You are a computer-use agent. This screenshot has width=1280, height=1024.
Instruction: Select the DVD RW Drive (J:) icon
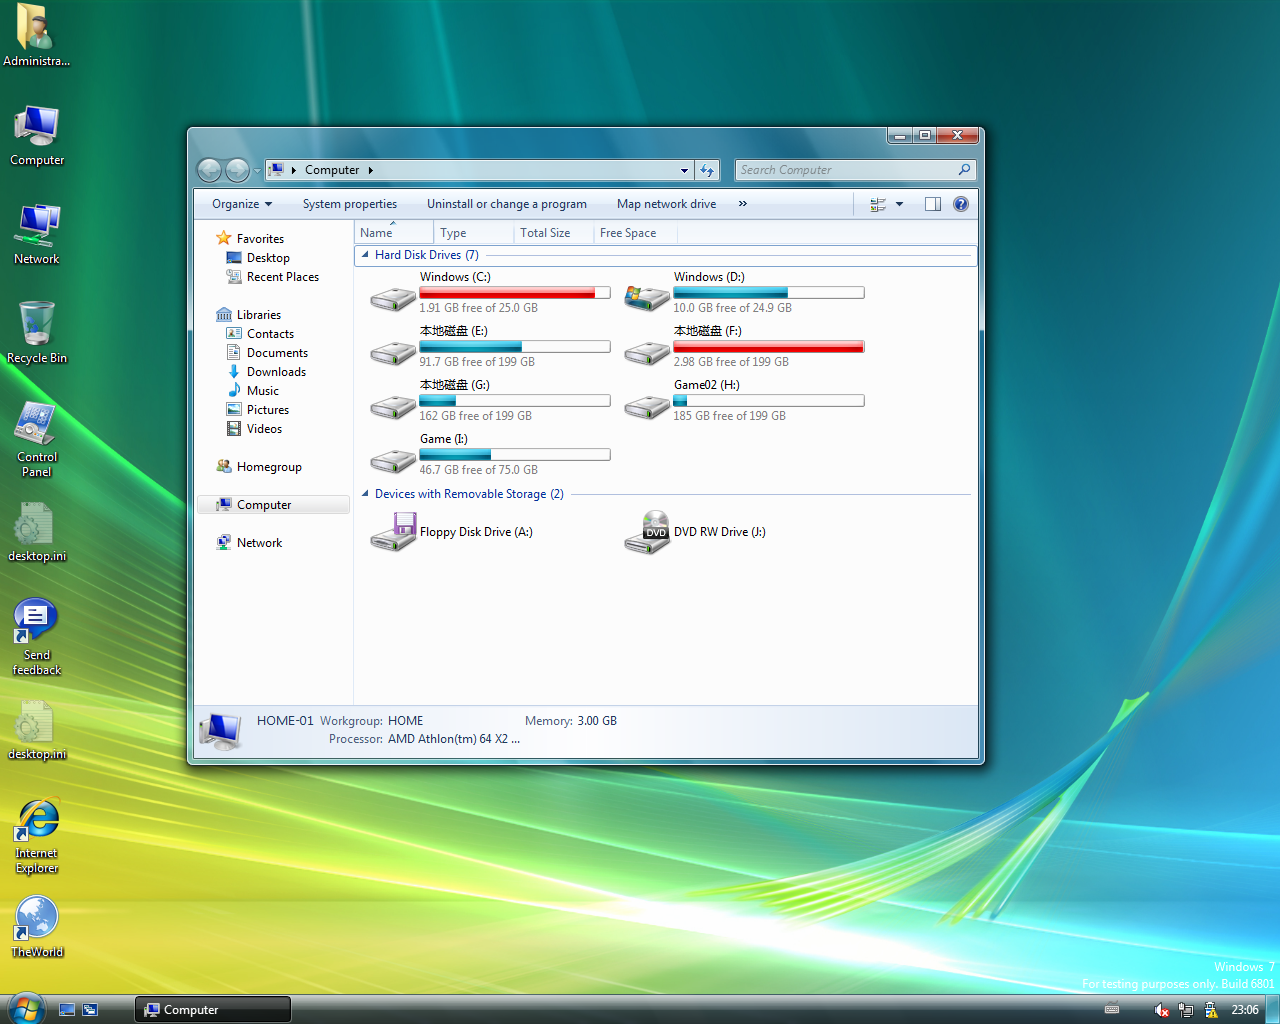tap(647, 532)
